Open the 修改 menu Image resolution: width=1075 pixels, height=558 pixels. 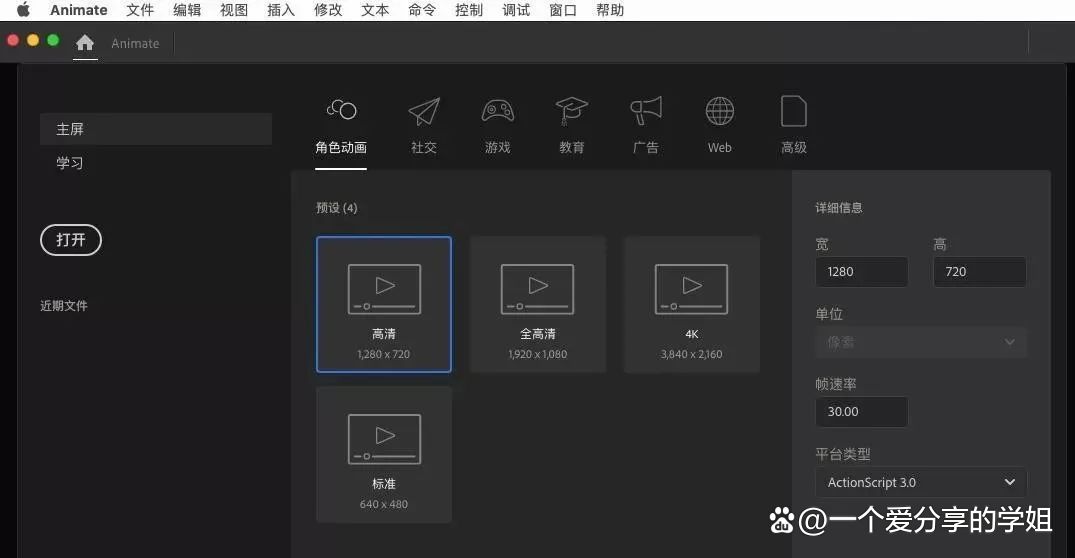click(x=328, y=10)
